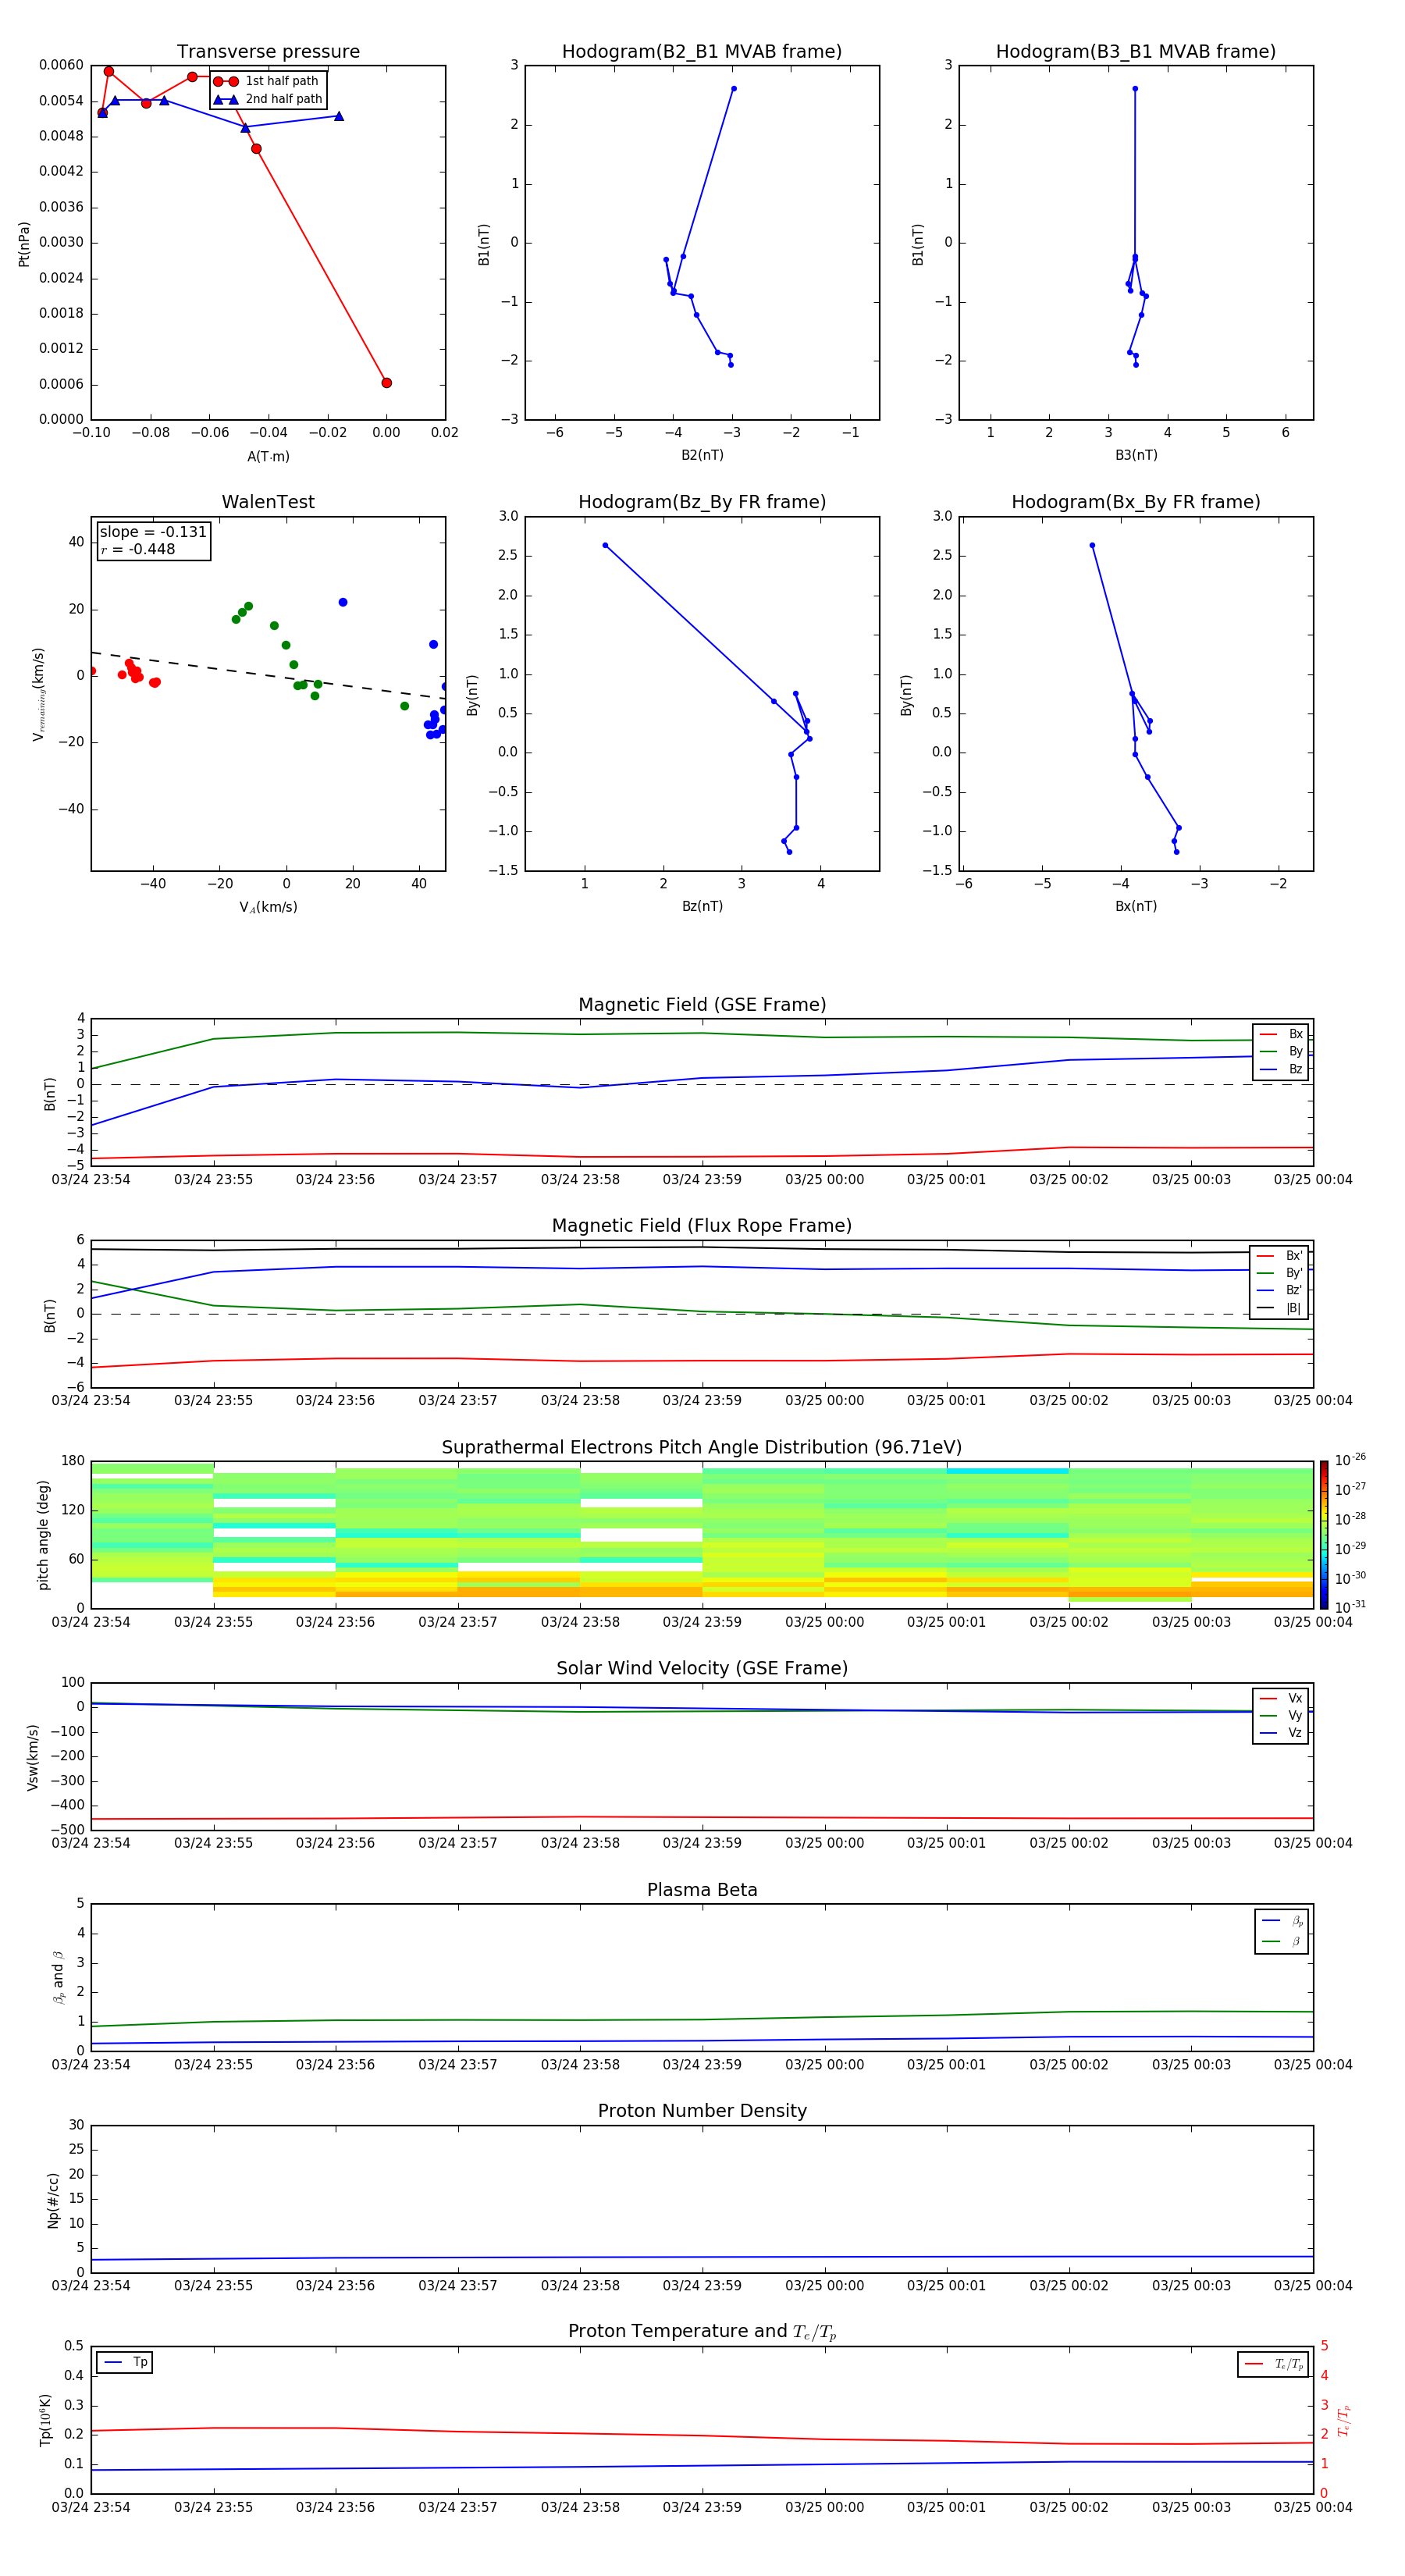Click the topmost point in B2_B1 hodogram
The height and width of the screenshot is (2576, 1405).
(733, 89)
